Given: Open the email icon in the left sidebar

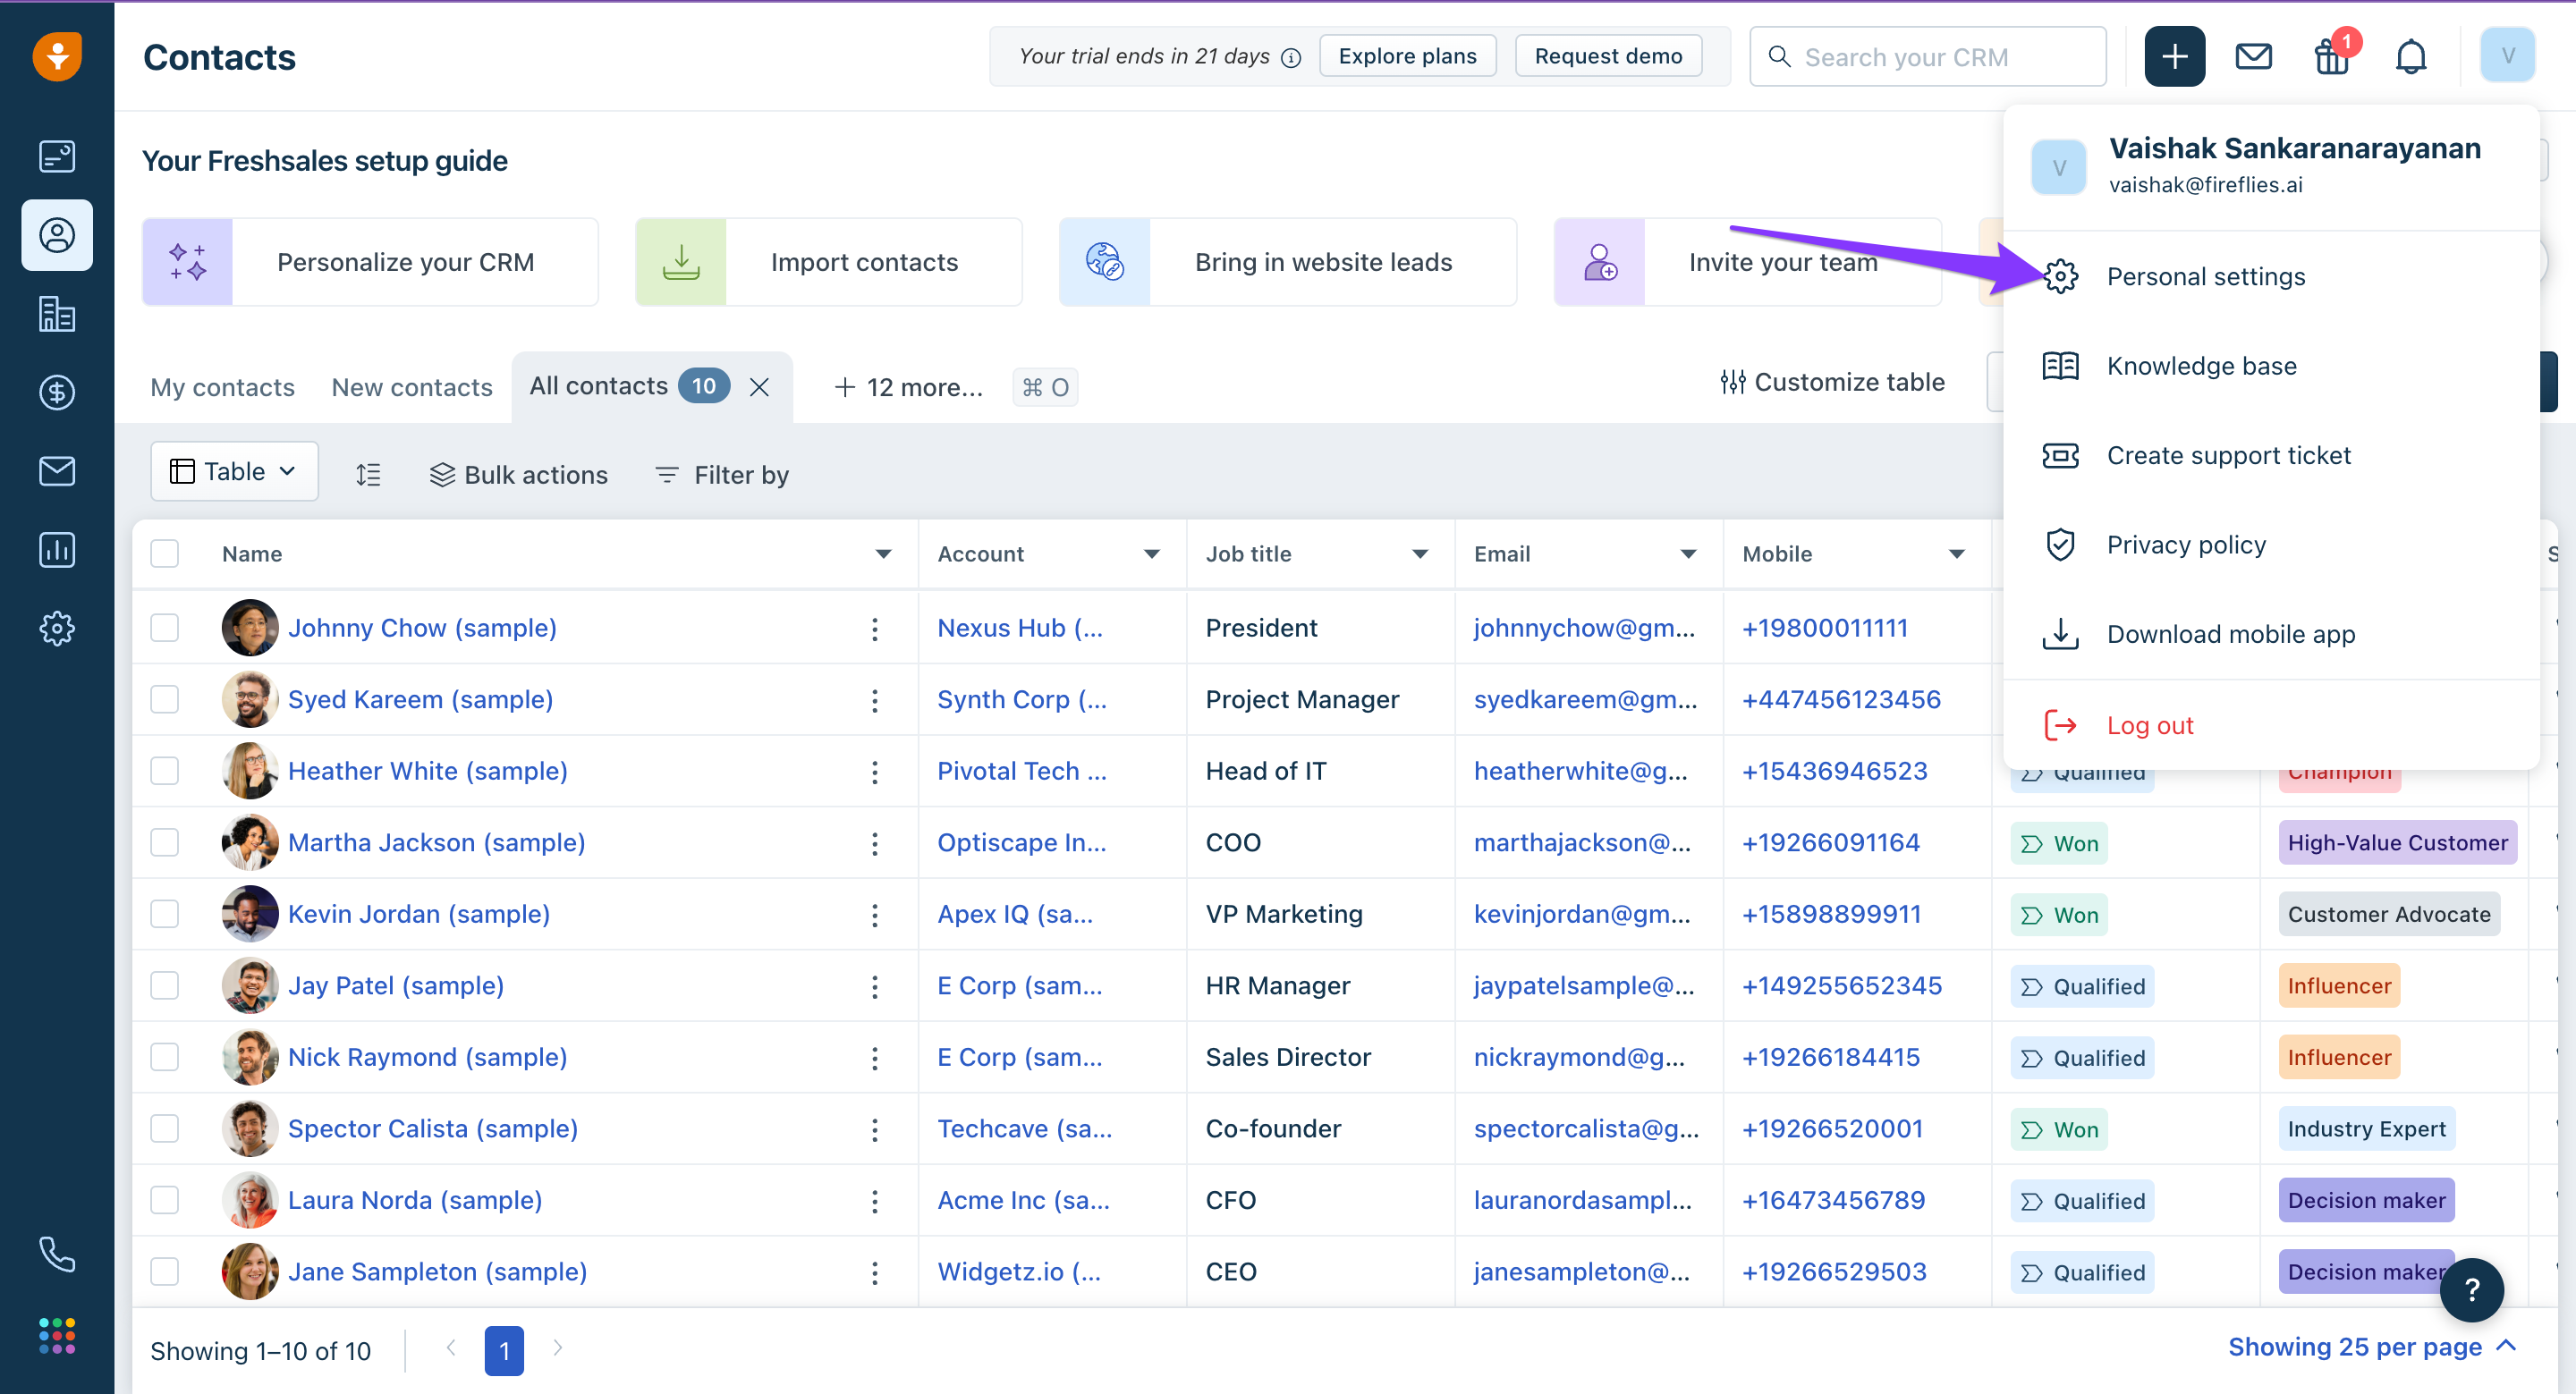Looking at the screenshot, I should (x=57, y=471).
